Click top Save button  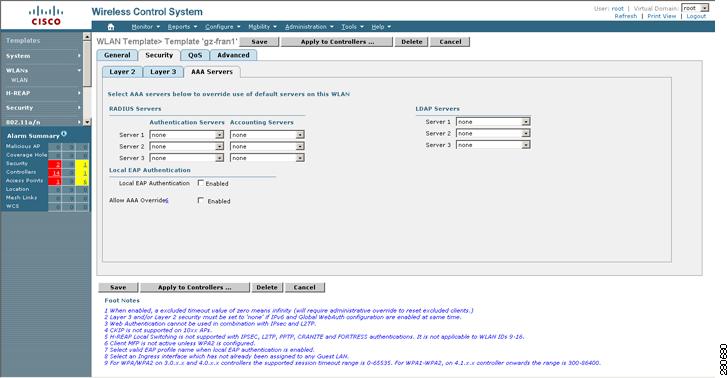(259, 42)
